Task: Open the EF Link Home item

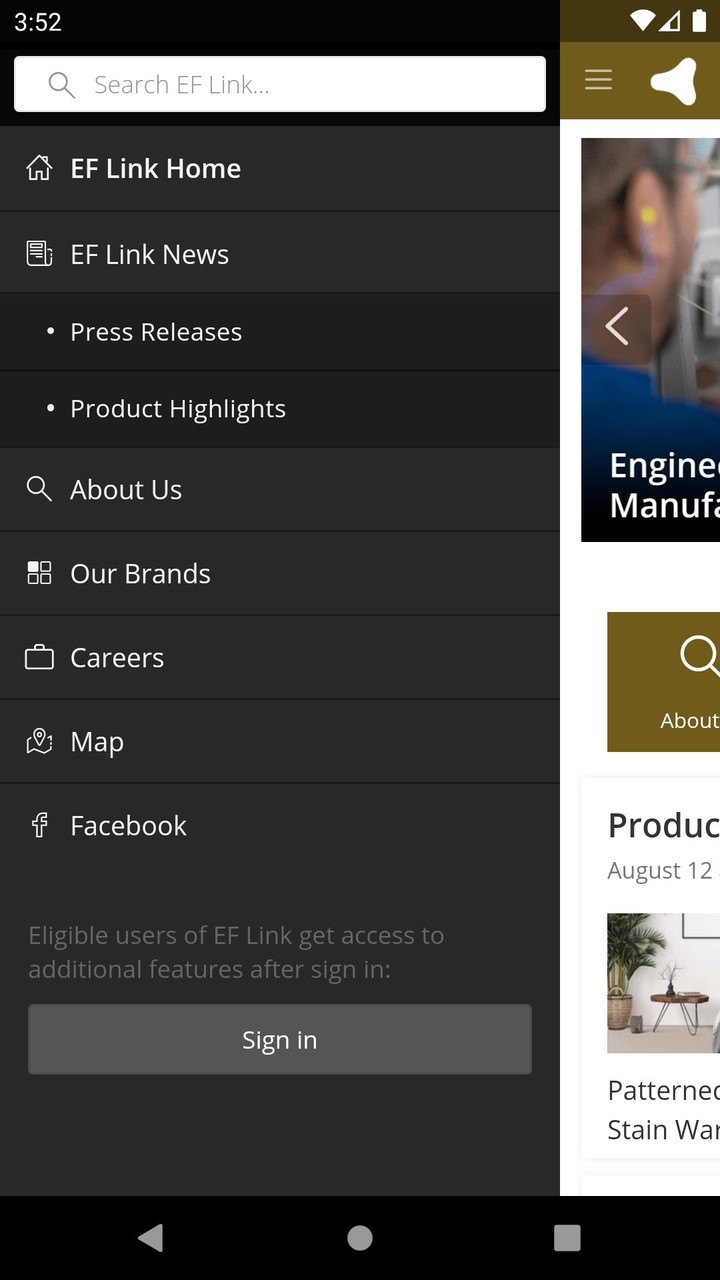Action: [155, 168]
